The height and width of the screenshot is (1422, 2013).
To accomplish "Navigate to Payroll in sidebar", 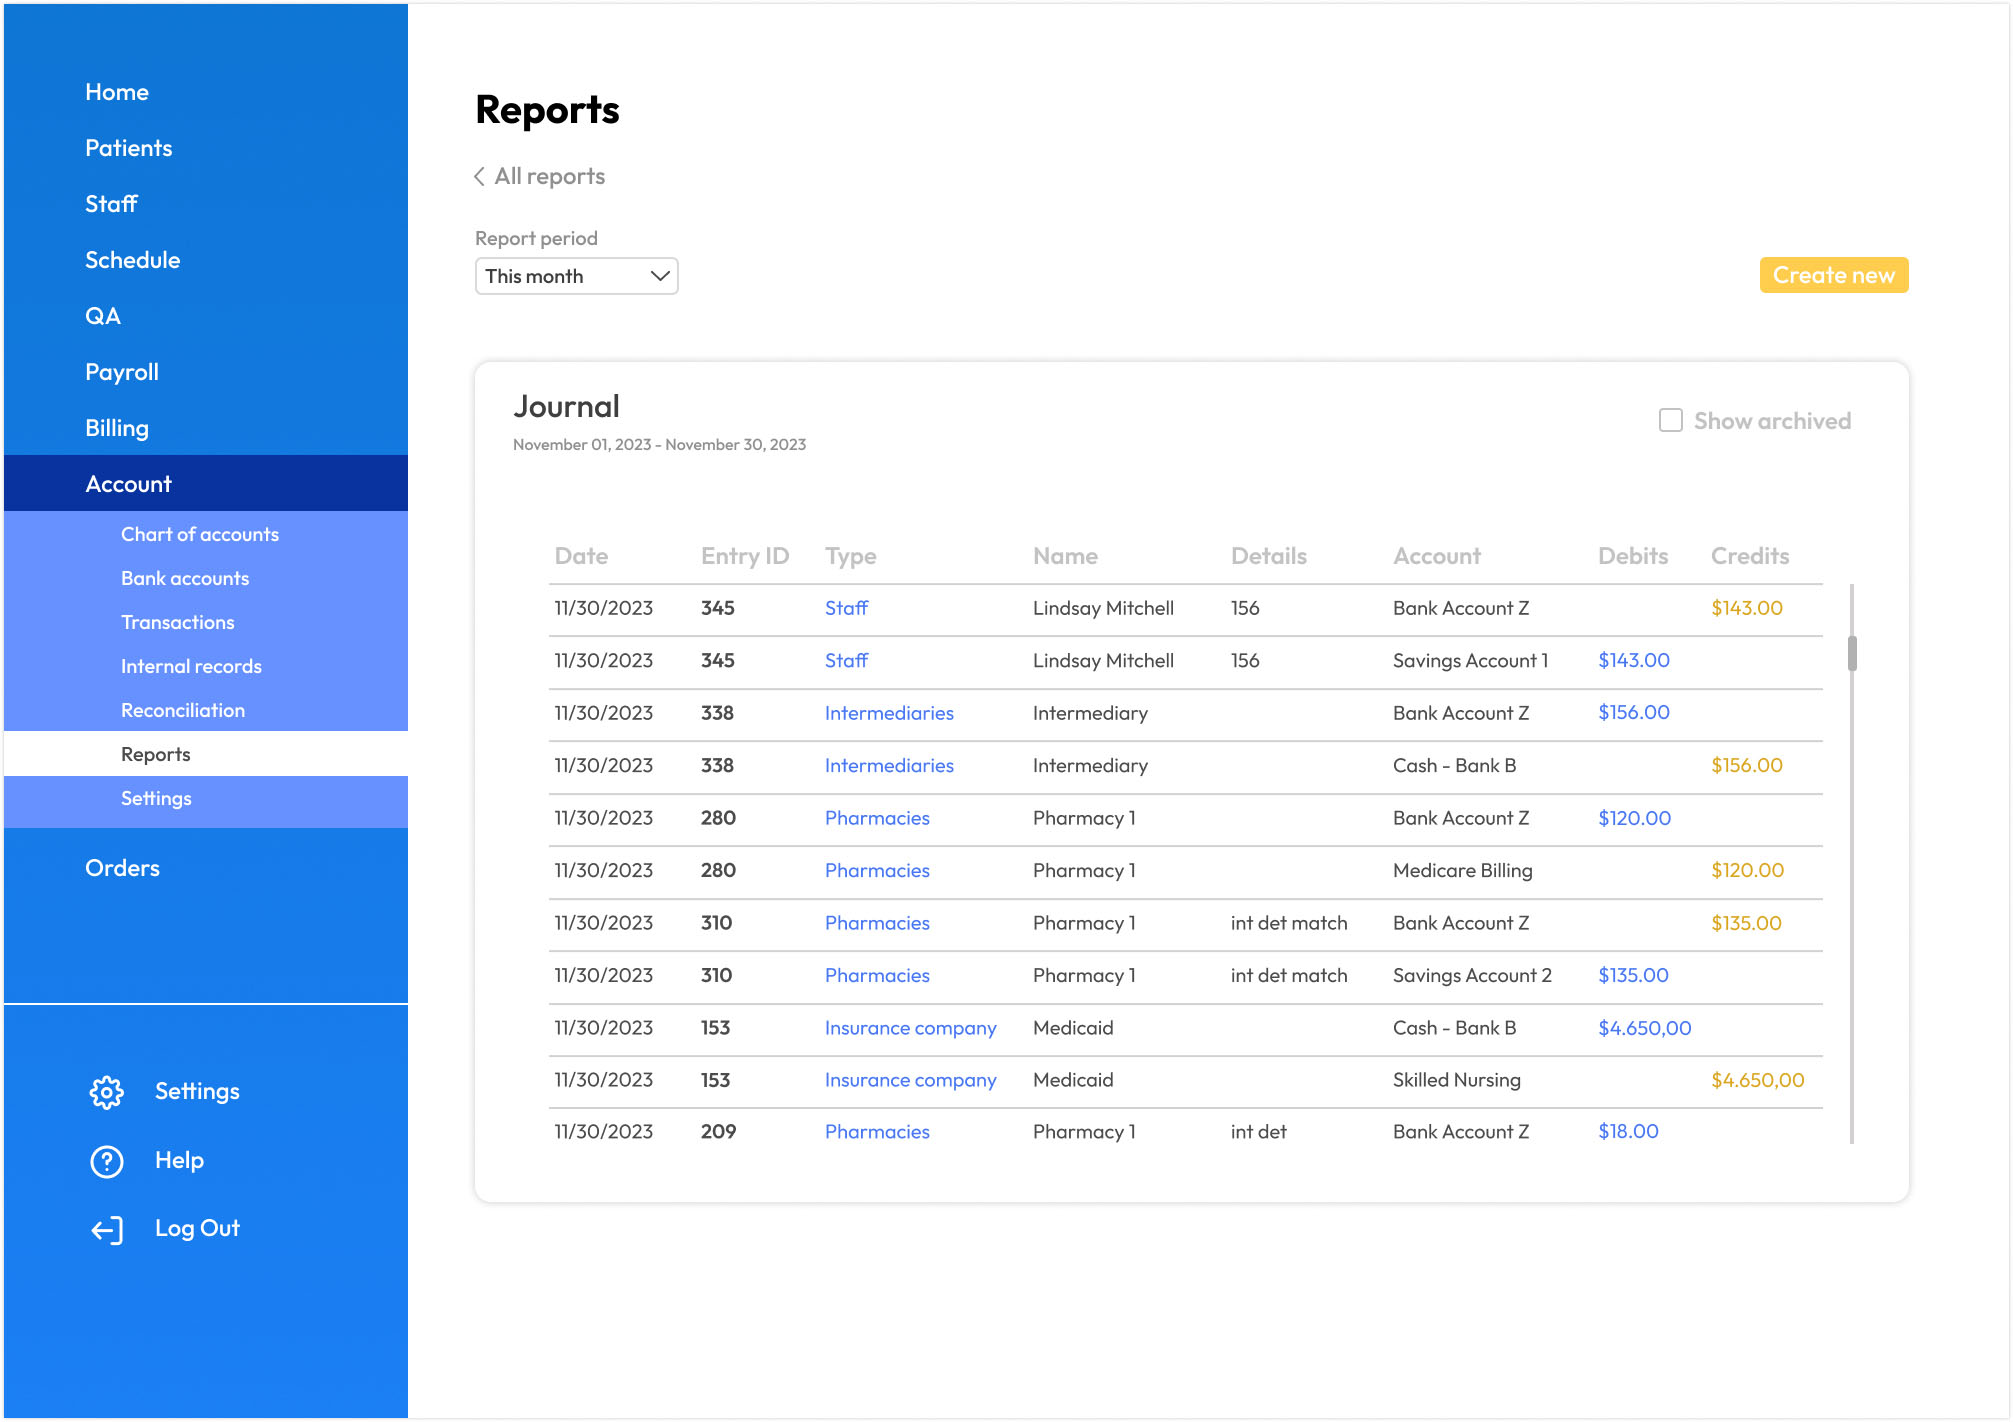I will pos(121,372).
